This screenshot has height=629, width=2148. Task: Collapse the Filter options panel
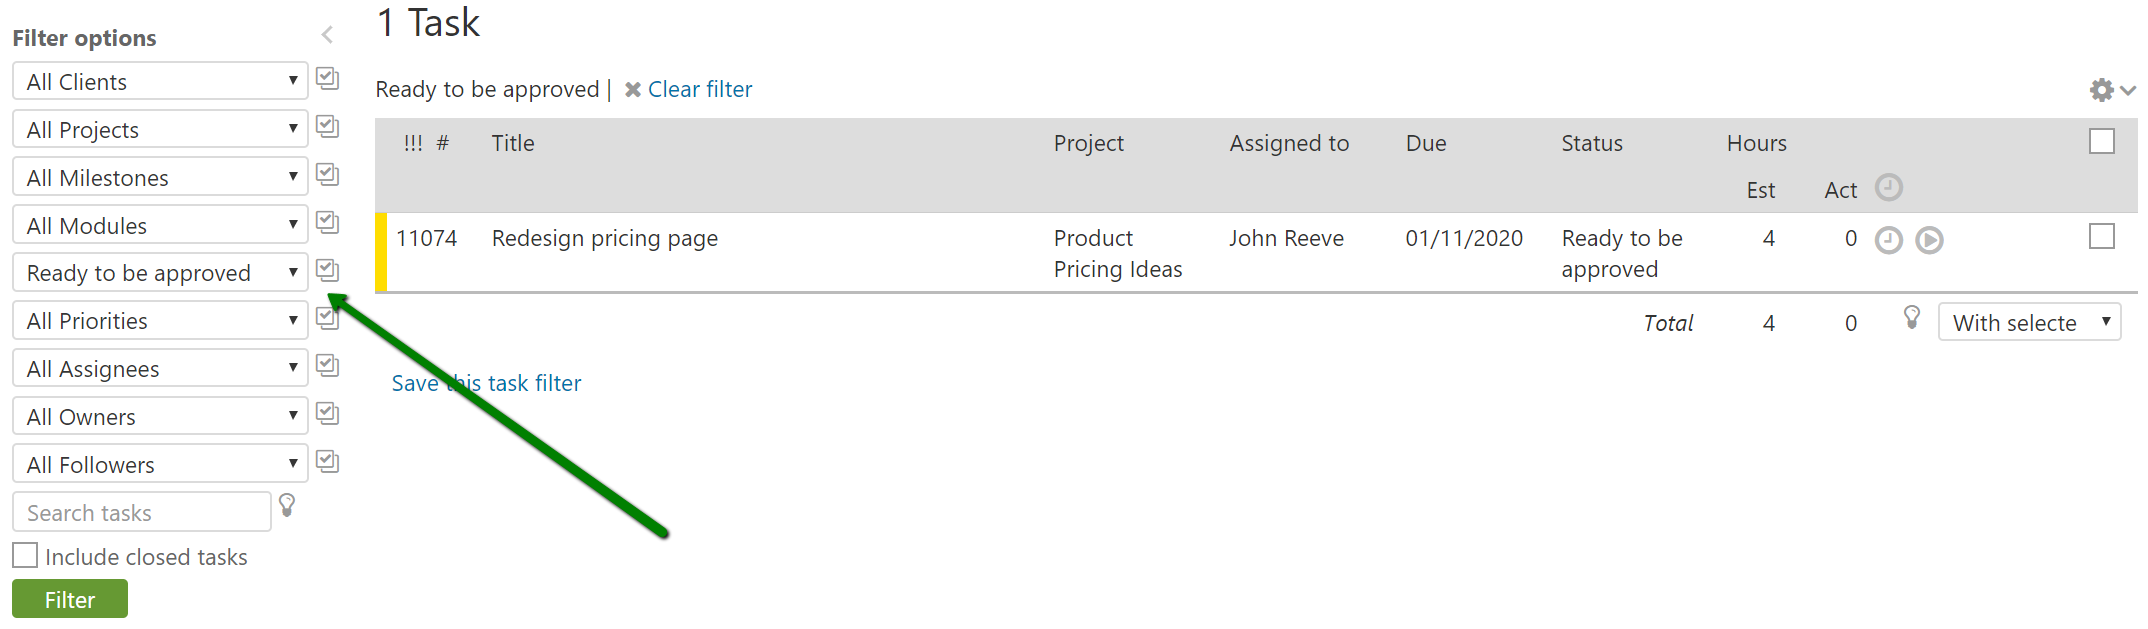(327, 36)
